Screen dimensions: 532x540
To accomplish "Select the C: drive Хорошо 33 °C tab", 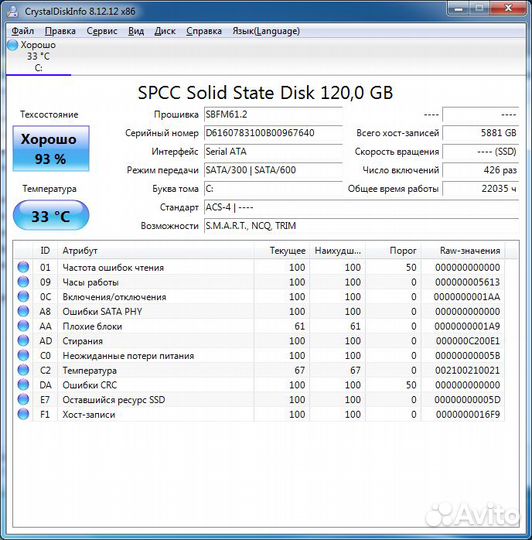I will (38, 56).
